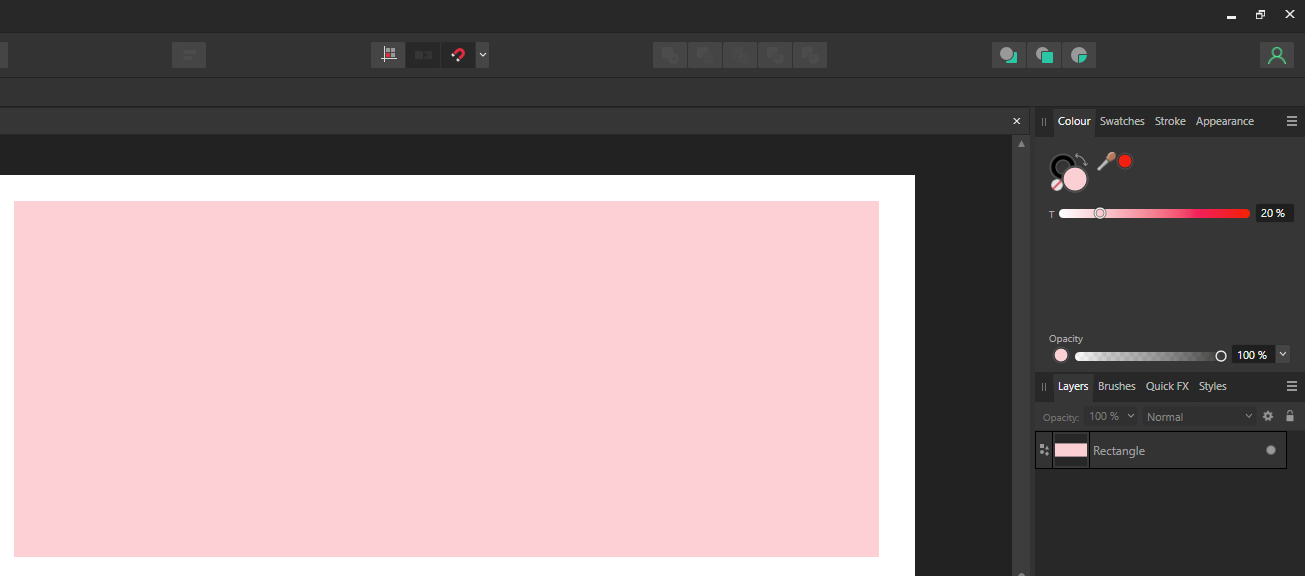1305x576 pixels.
Task: Click the account person icon
Action: [x=1277, y=55]
